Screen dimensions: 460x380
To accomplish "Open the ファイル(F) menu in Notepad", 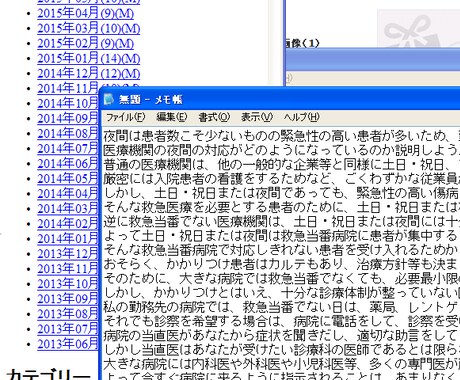I will tap(125, 117).
